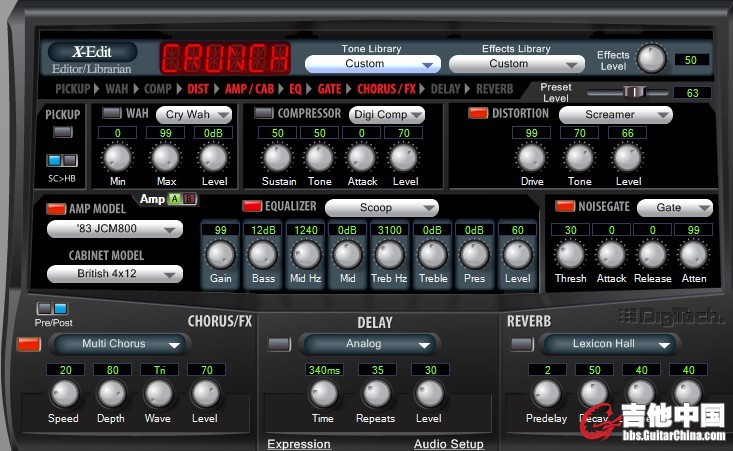Click the Distortion Level knob

[627, 157]
